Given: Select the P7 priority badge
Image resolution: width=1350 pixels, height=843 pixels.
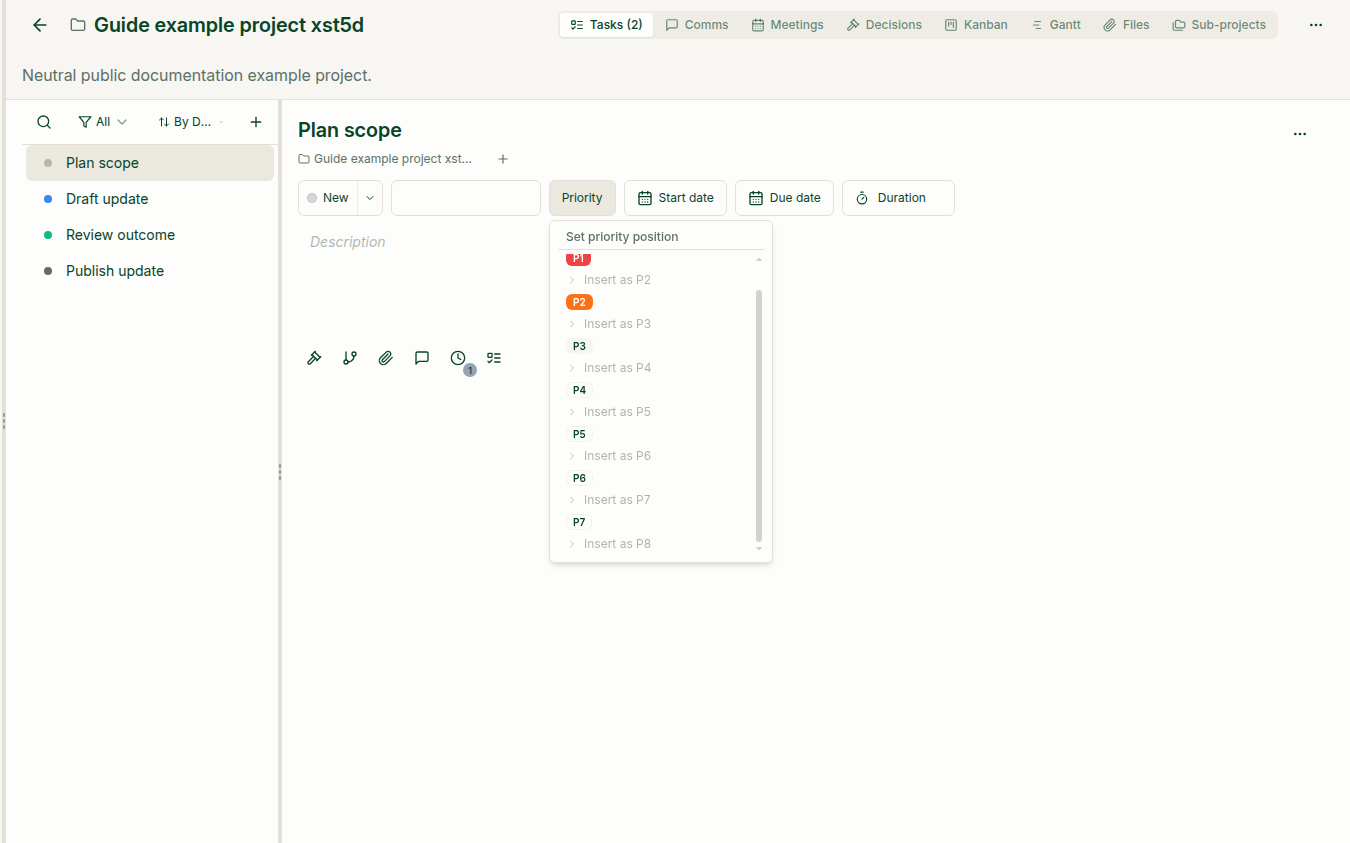Looking at the screenshot, I should tap(579, 522).
